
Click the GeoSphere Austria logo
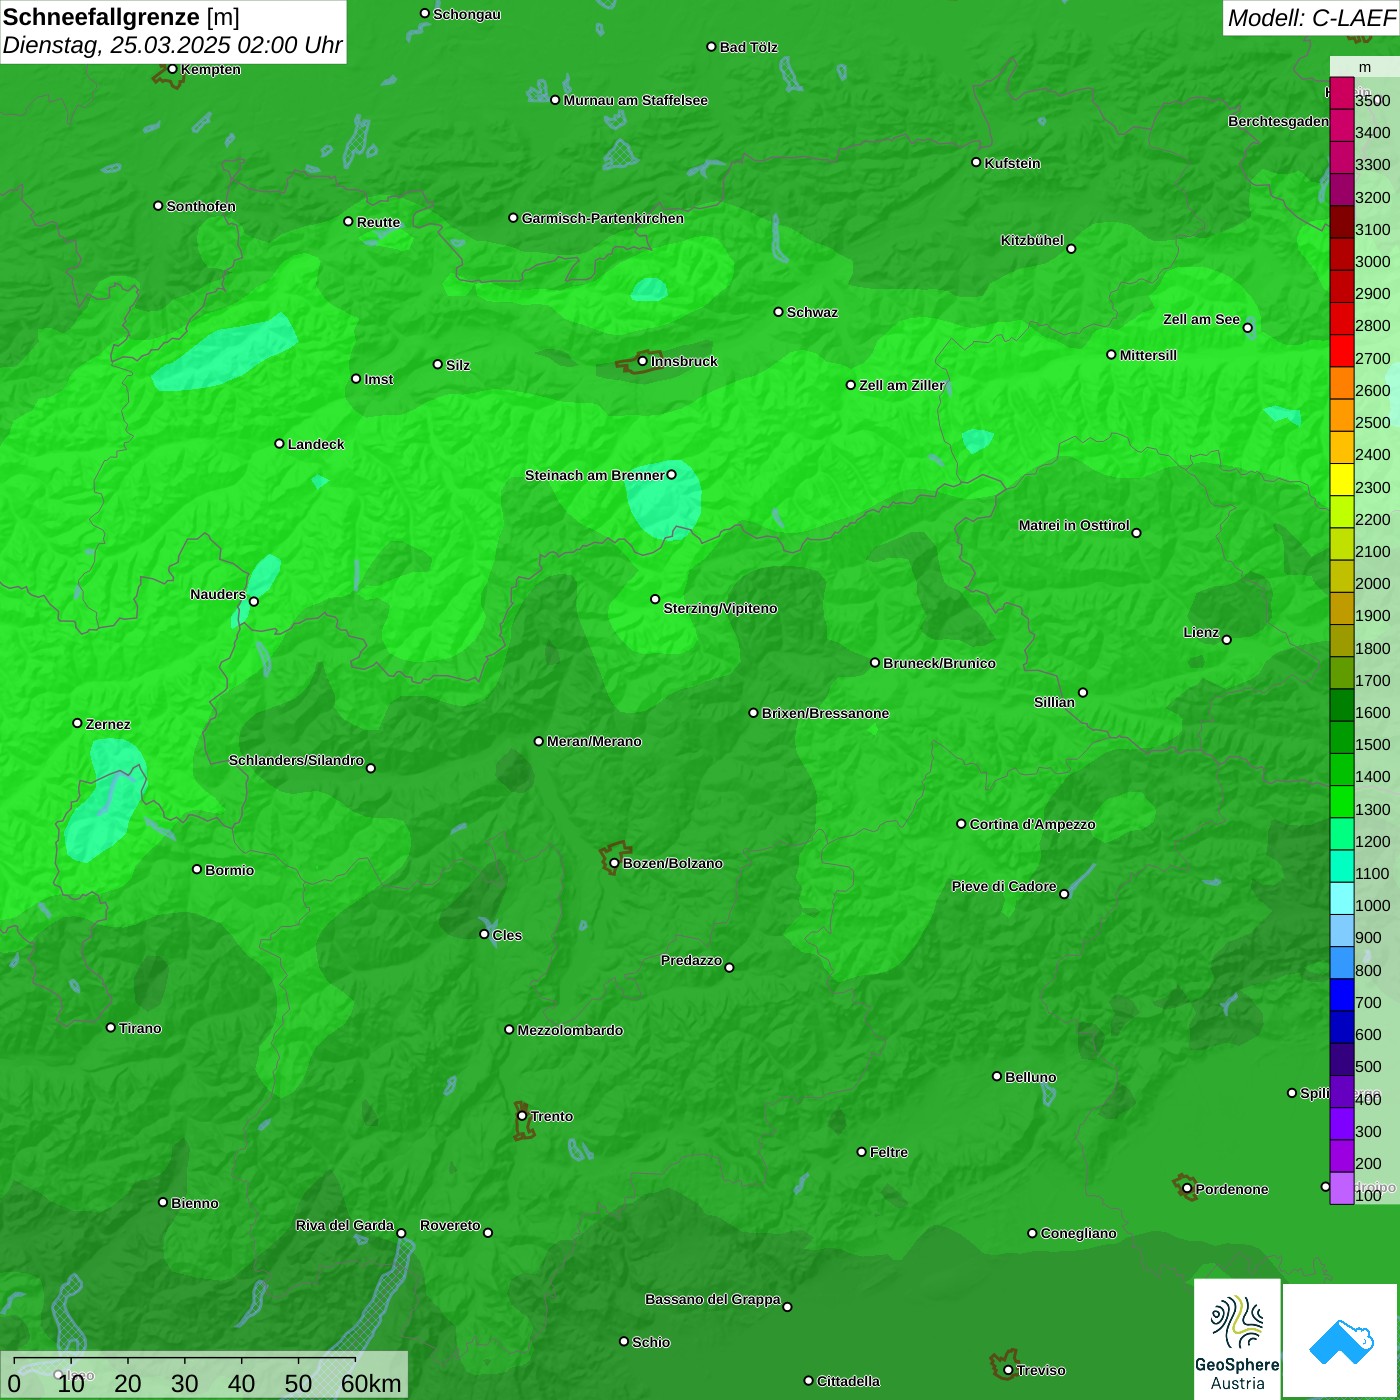1237,1338
